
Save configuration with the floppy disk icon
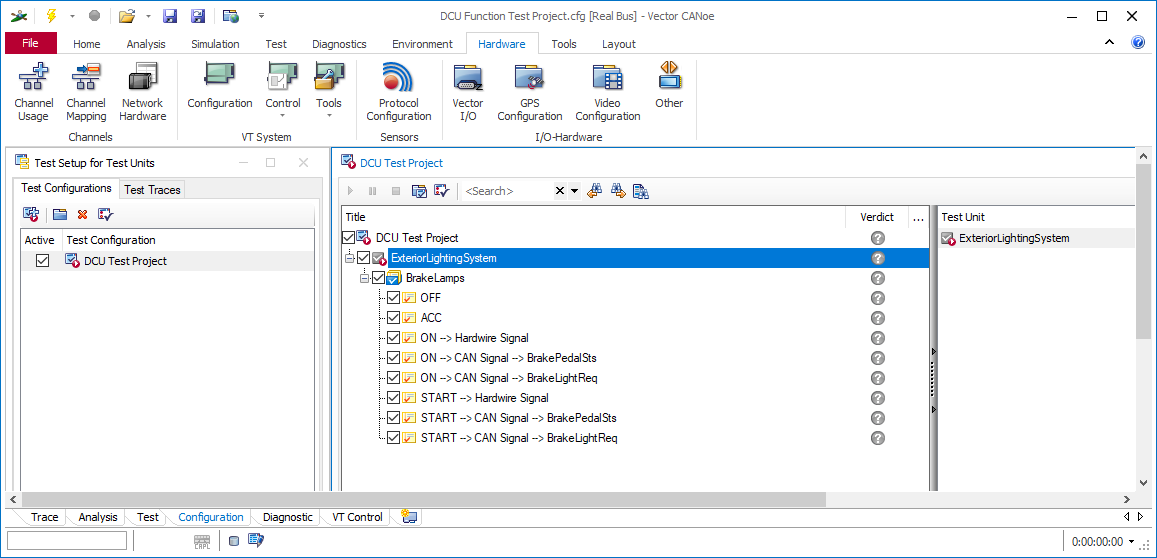click(170, 15)
